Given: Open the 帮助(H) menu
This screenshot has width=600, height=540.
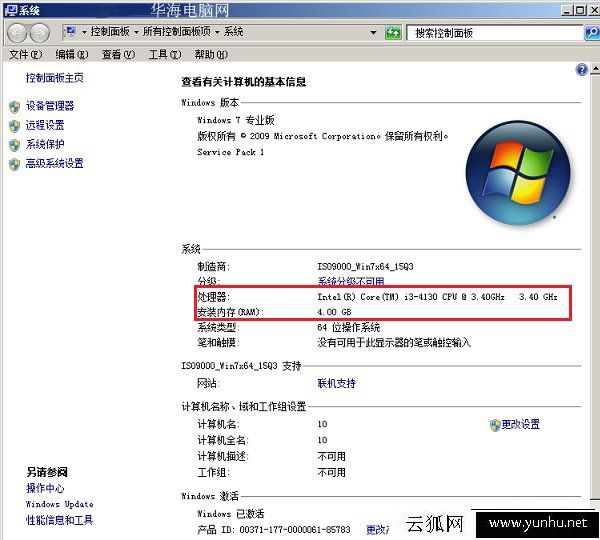Looking at the screenshot, I should (211, 55).
